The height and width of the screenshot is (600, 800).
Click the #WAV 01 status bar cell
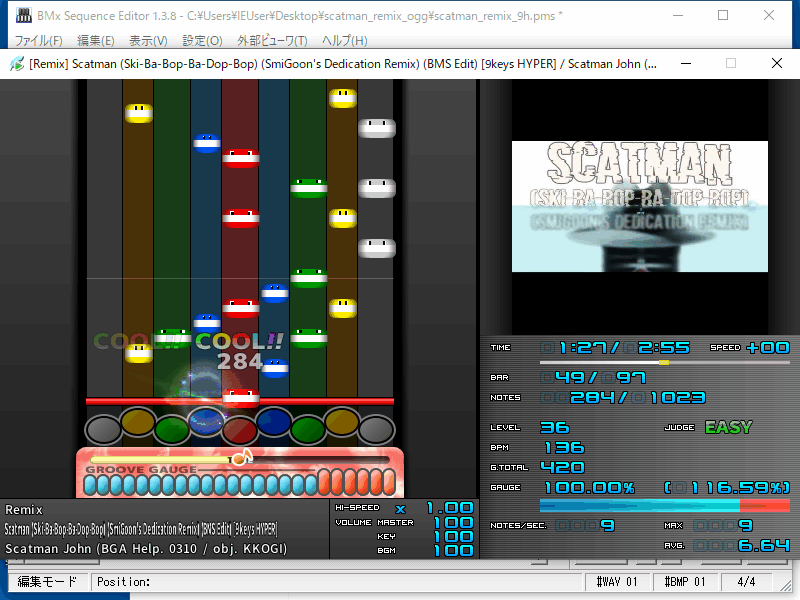pyautogui.click(x=615, y=582)
